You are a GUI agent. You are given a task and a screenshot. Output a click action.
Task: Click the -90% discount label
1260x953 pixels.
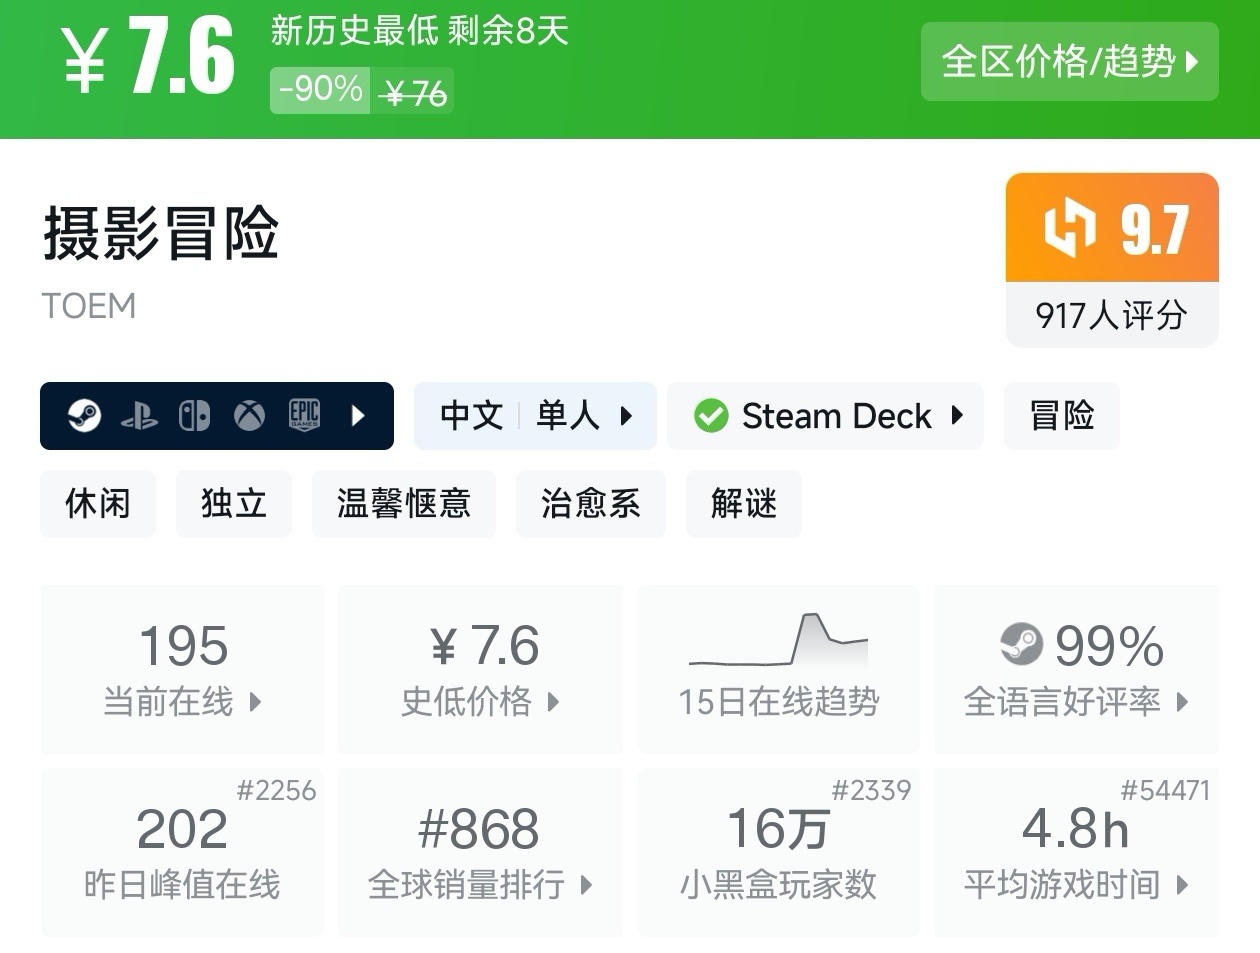pyautogui.click(x=320, y=90)
